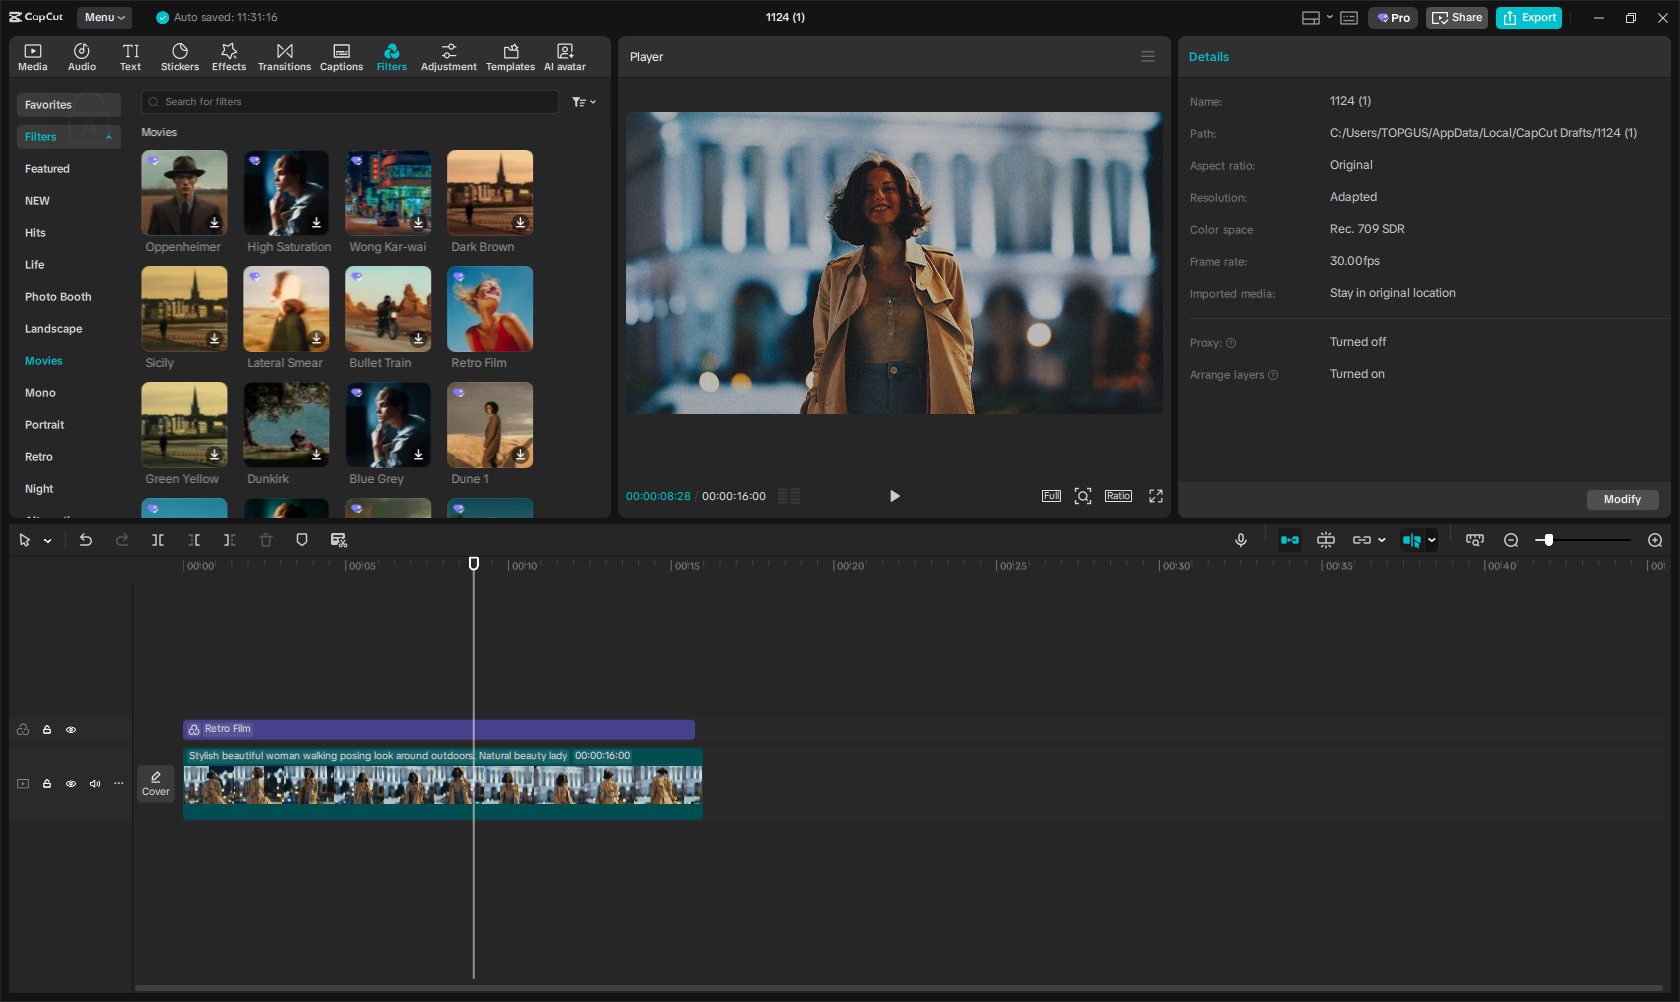Toggle auto snapping
Screen dimensions: 1680x1002
tap(1326, 540)
